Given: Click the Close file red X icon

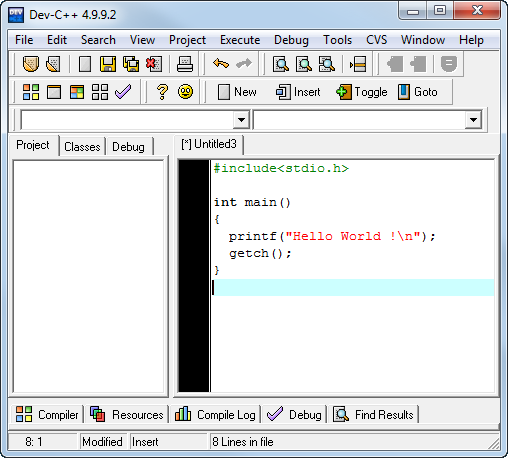Looking at the screenshot, I should [x=154, y=64].
